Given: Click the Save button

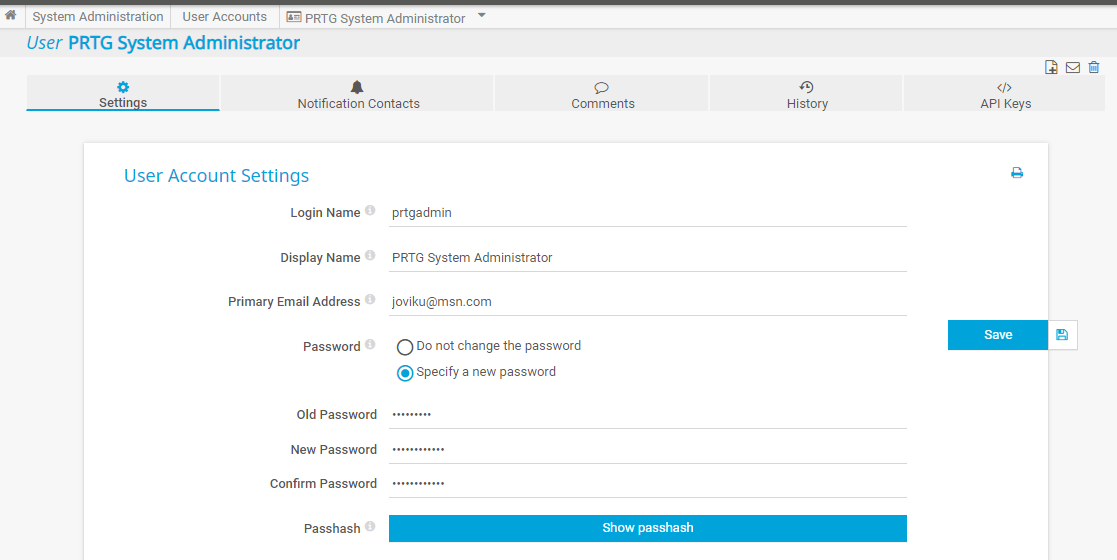Looking at the screenshot, I should (997, 335).
